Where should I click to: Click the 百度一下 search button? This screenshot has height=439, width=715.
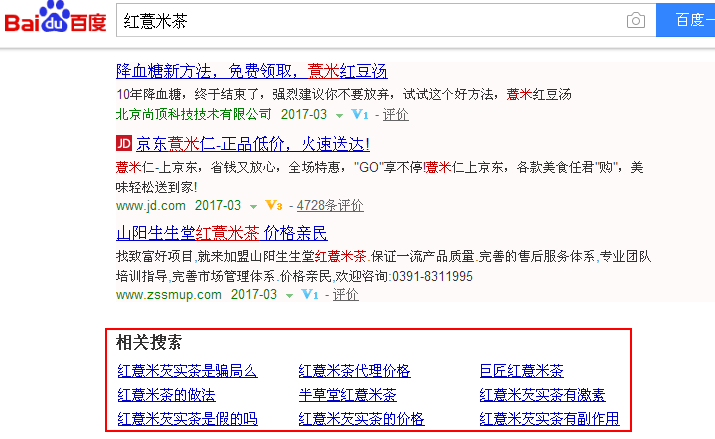tap(686, 21)
